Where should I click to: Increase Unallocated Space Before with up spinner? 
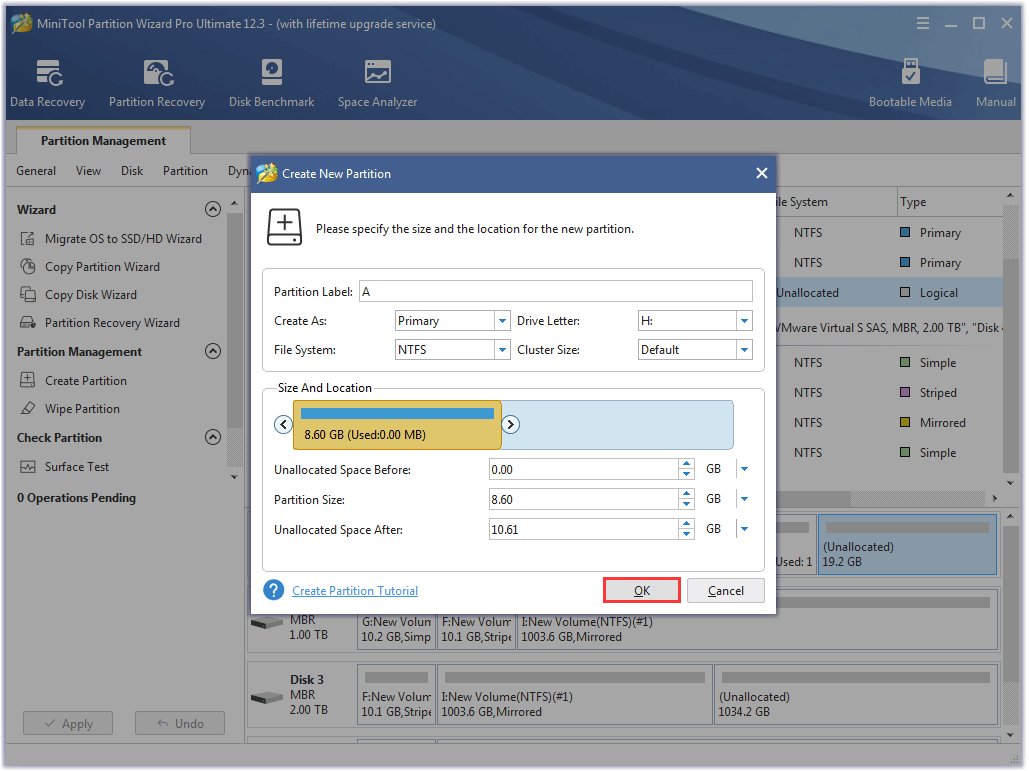pyautogui.click(x=686, y=464)
